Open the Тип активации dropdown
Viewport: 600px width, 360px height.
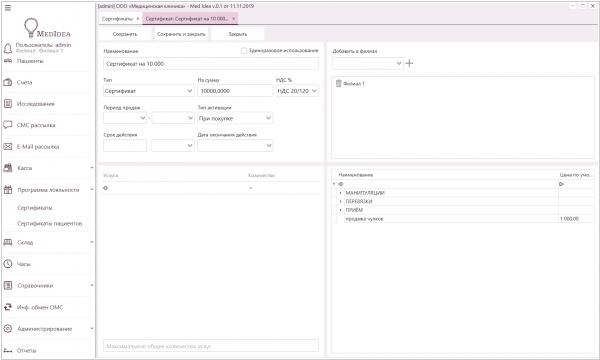coord(235,118)
